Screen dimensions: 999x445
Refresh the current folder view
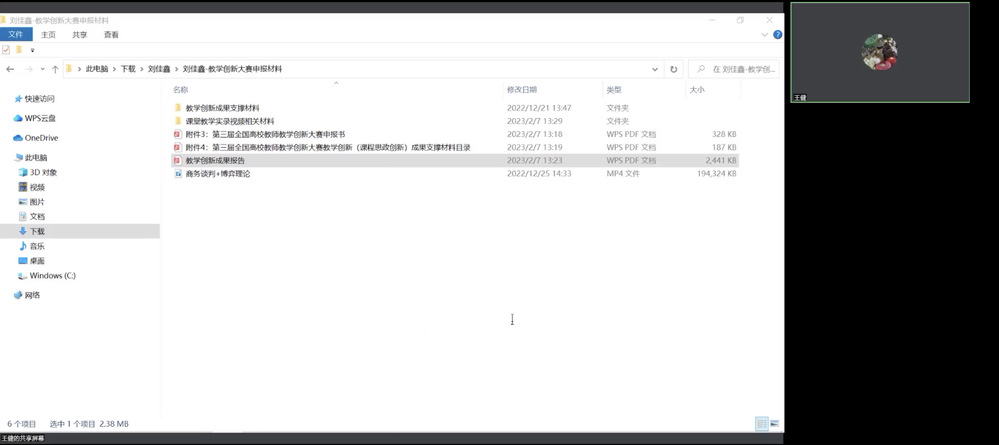click(674, 70)
